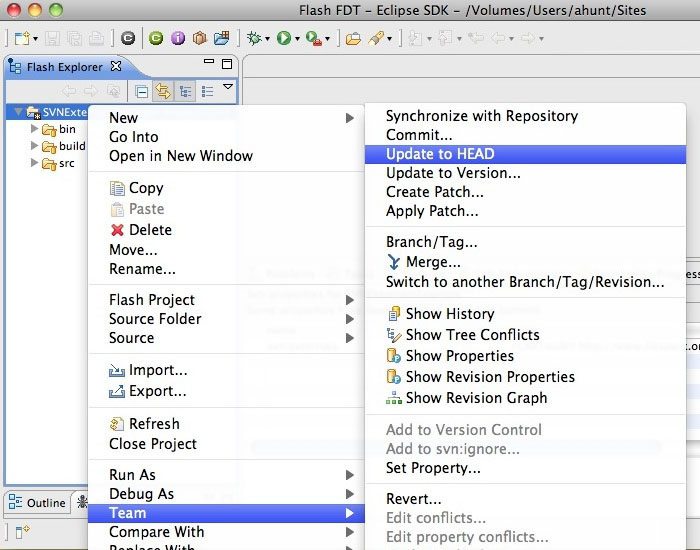Choose Show Revision Graph
The width and height of the screenshot is (700, 550).
[525, 398]
